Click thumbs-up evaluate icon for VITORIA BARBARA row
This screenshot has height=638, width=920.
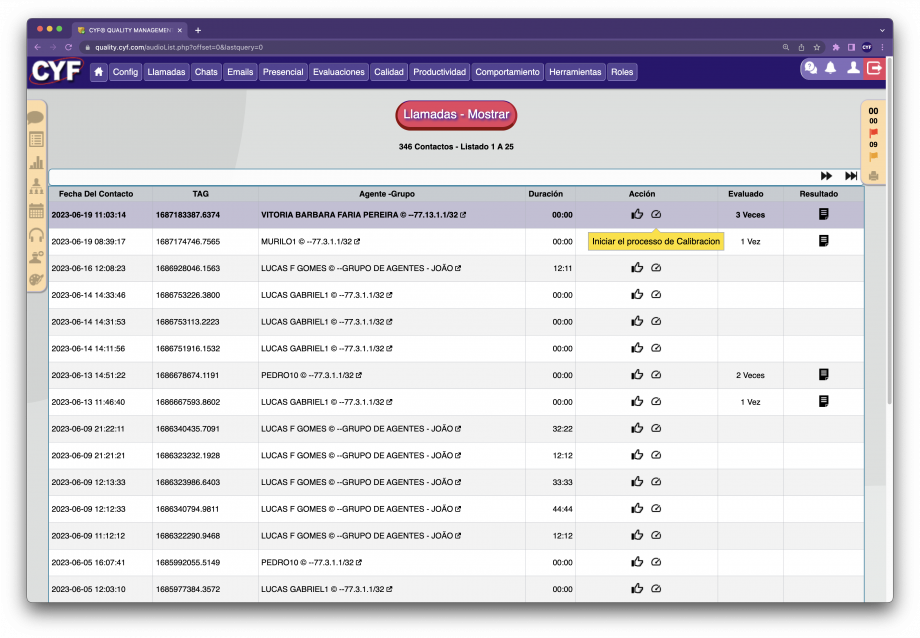(x=637, y=214)
